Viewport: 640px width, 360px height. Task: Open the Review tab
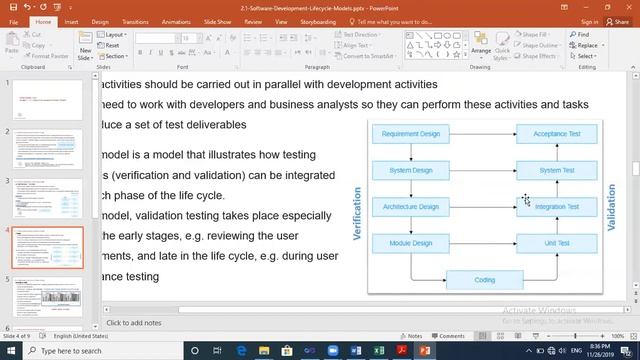pos(253,22)
